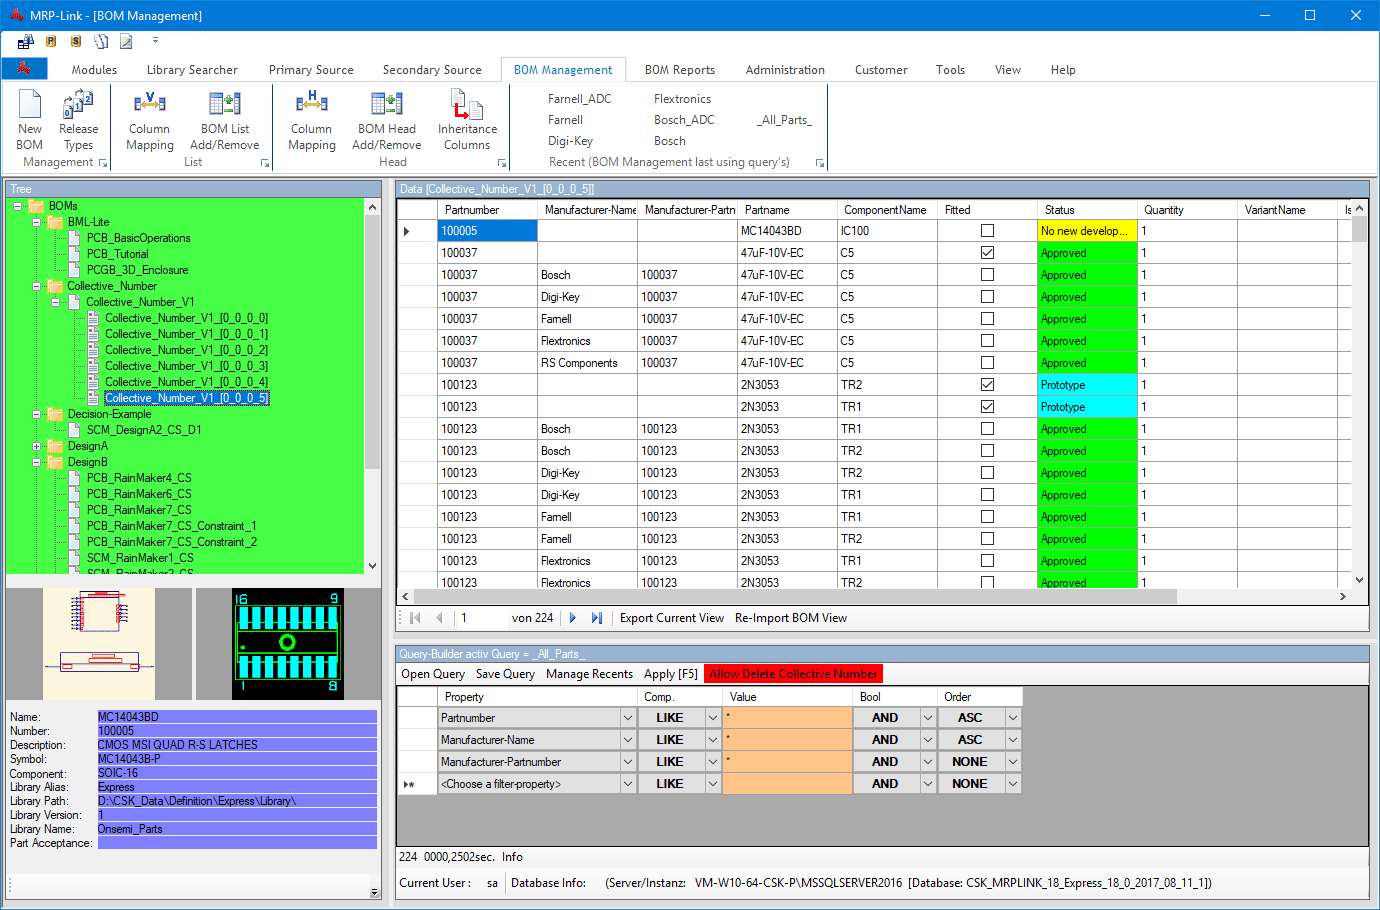This screenshot has height=910, width=1380.
Task: Open the Choose a filter-property dropdown
Action: click(x=628, y=784)
